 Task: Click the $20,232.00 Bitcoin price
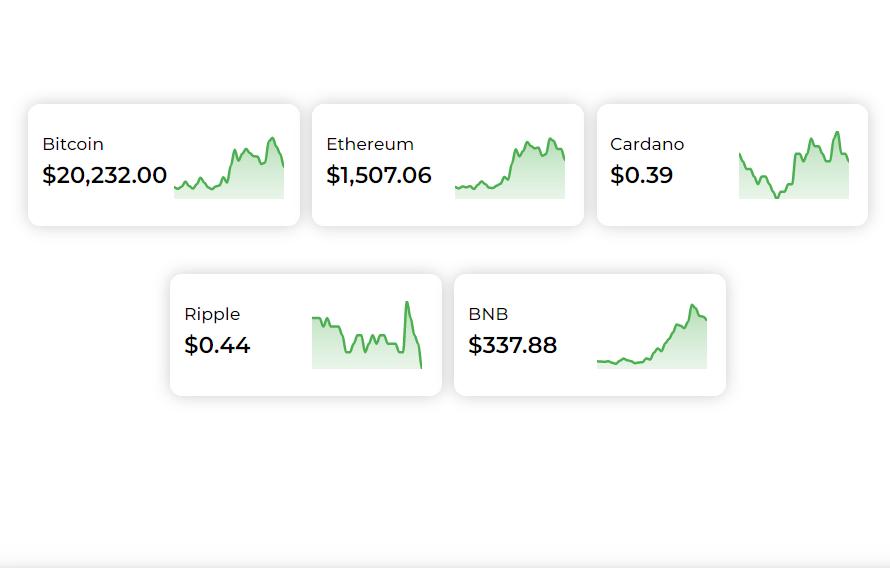(105, 175)
